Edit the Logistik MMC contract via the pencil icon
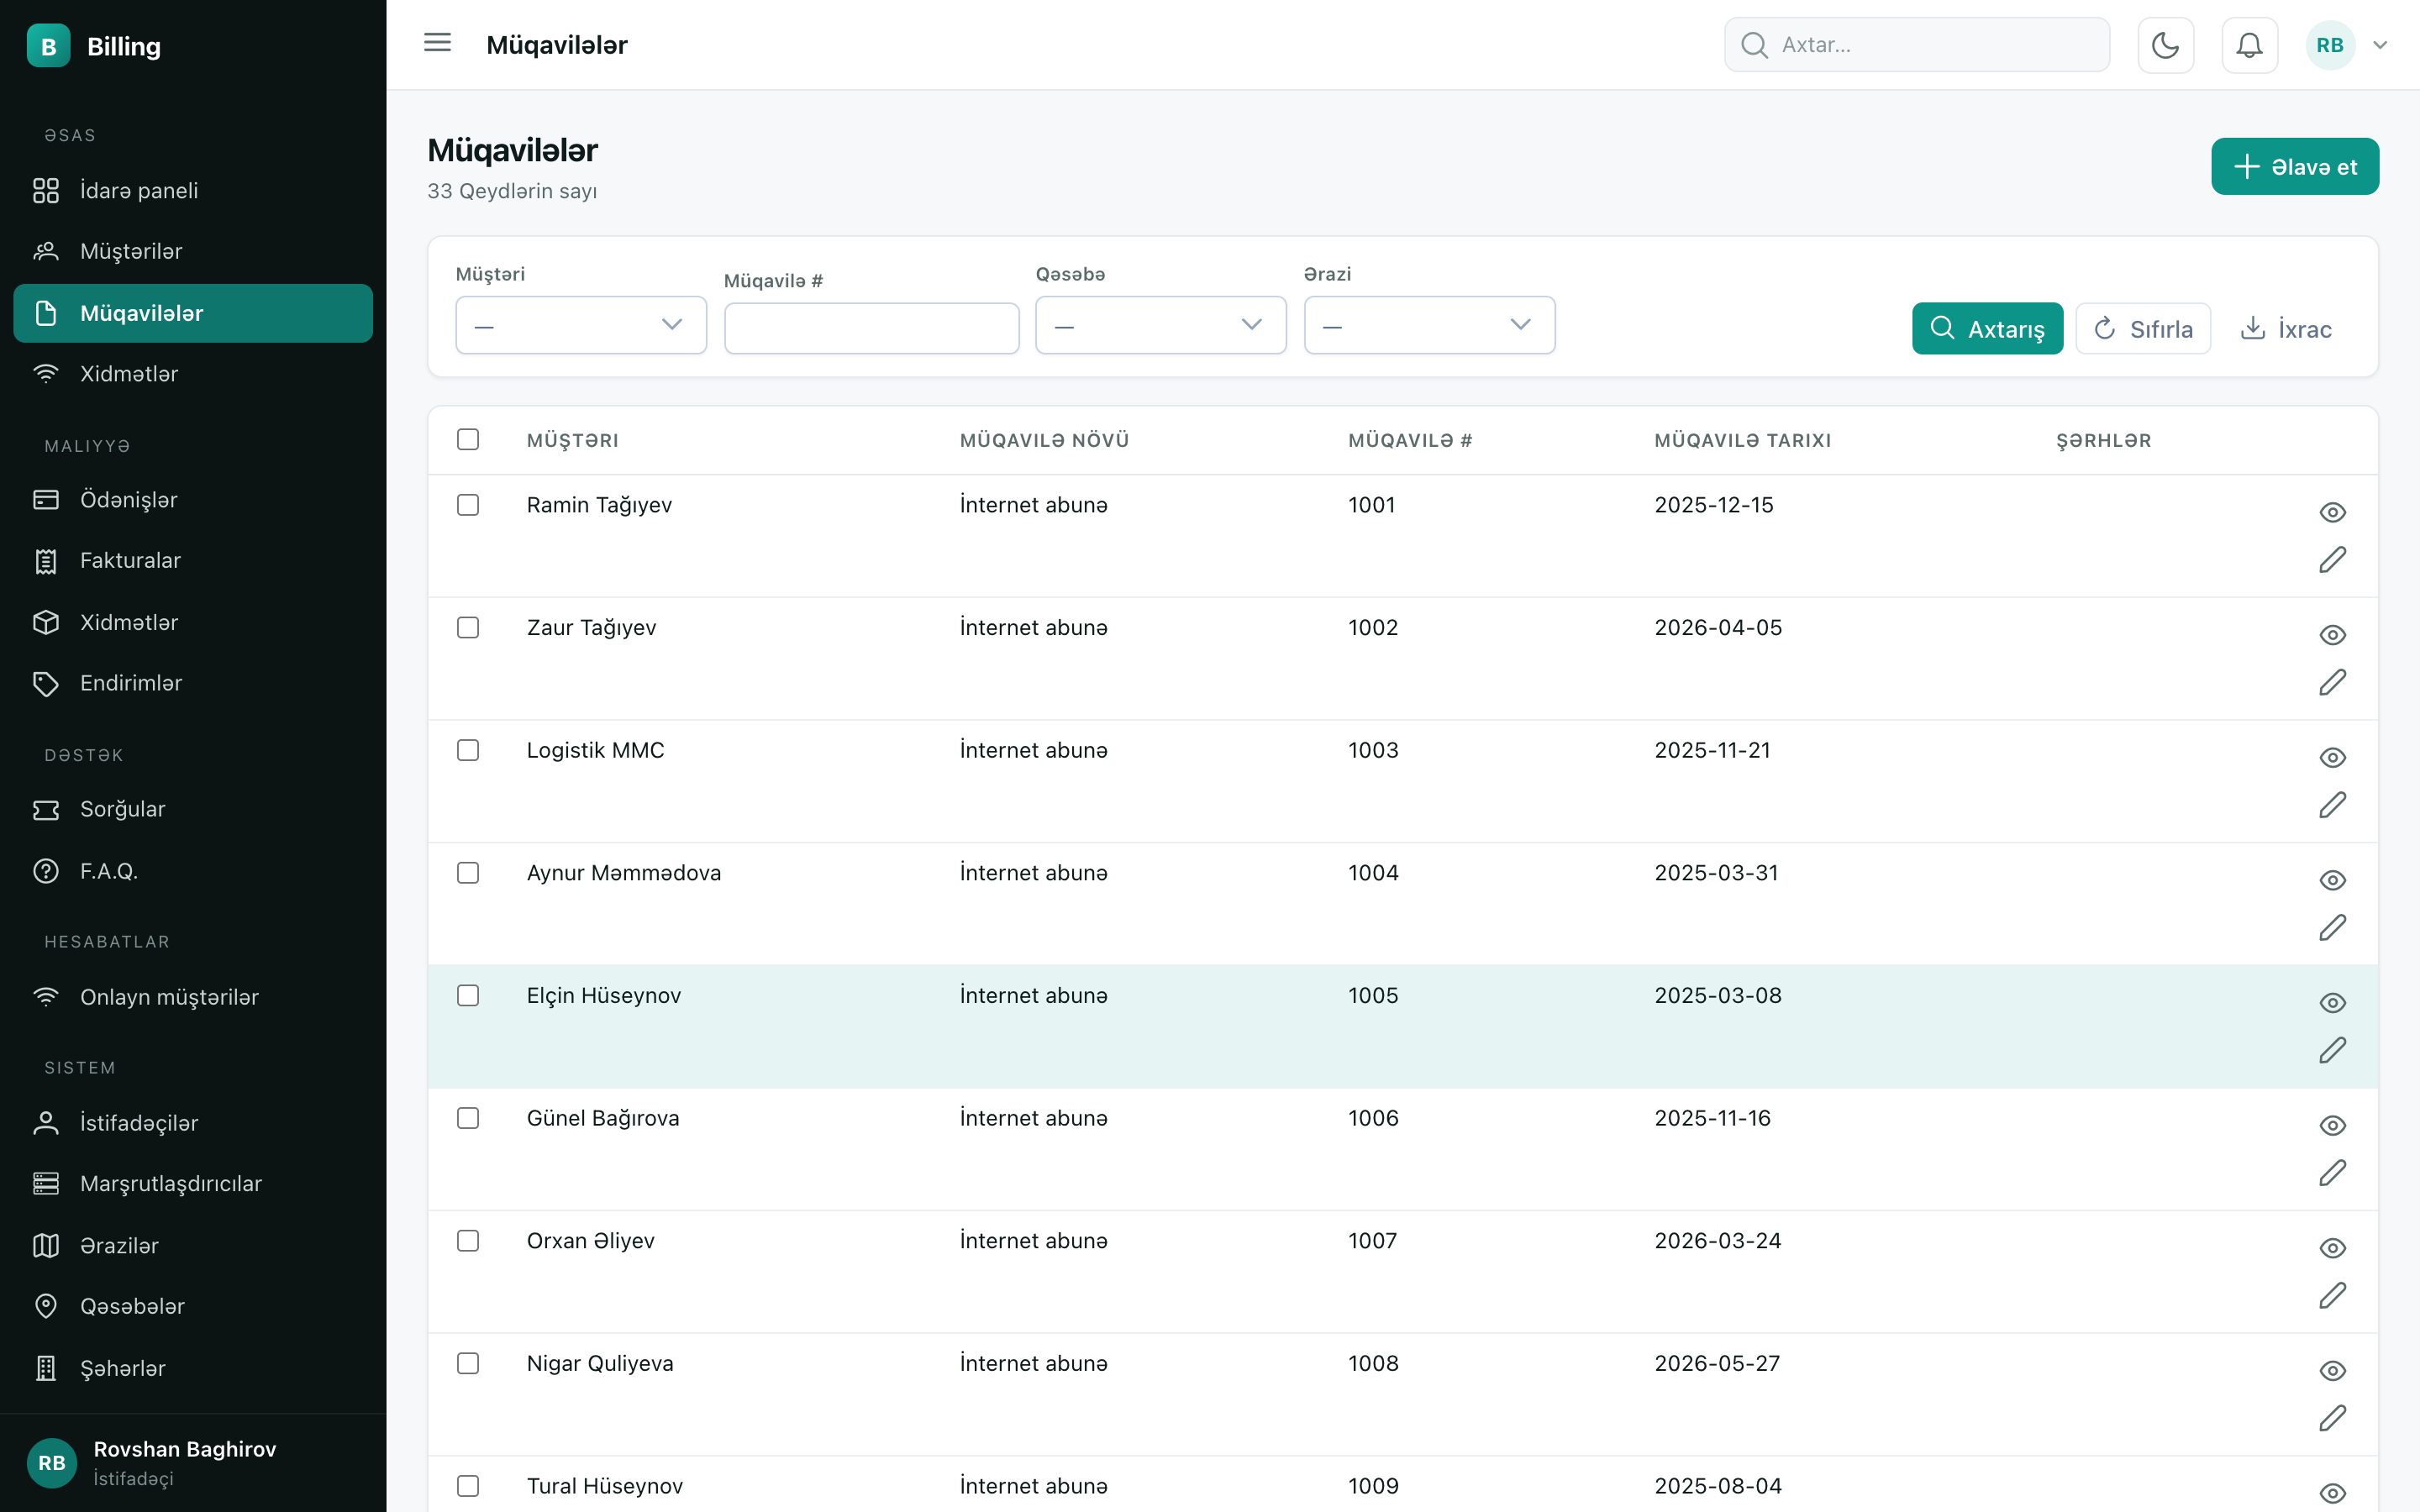Image resolution: width=2420 pixels, height=1512 pixels. click(2332, 805)
